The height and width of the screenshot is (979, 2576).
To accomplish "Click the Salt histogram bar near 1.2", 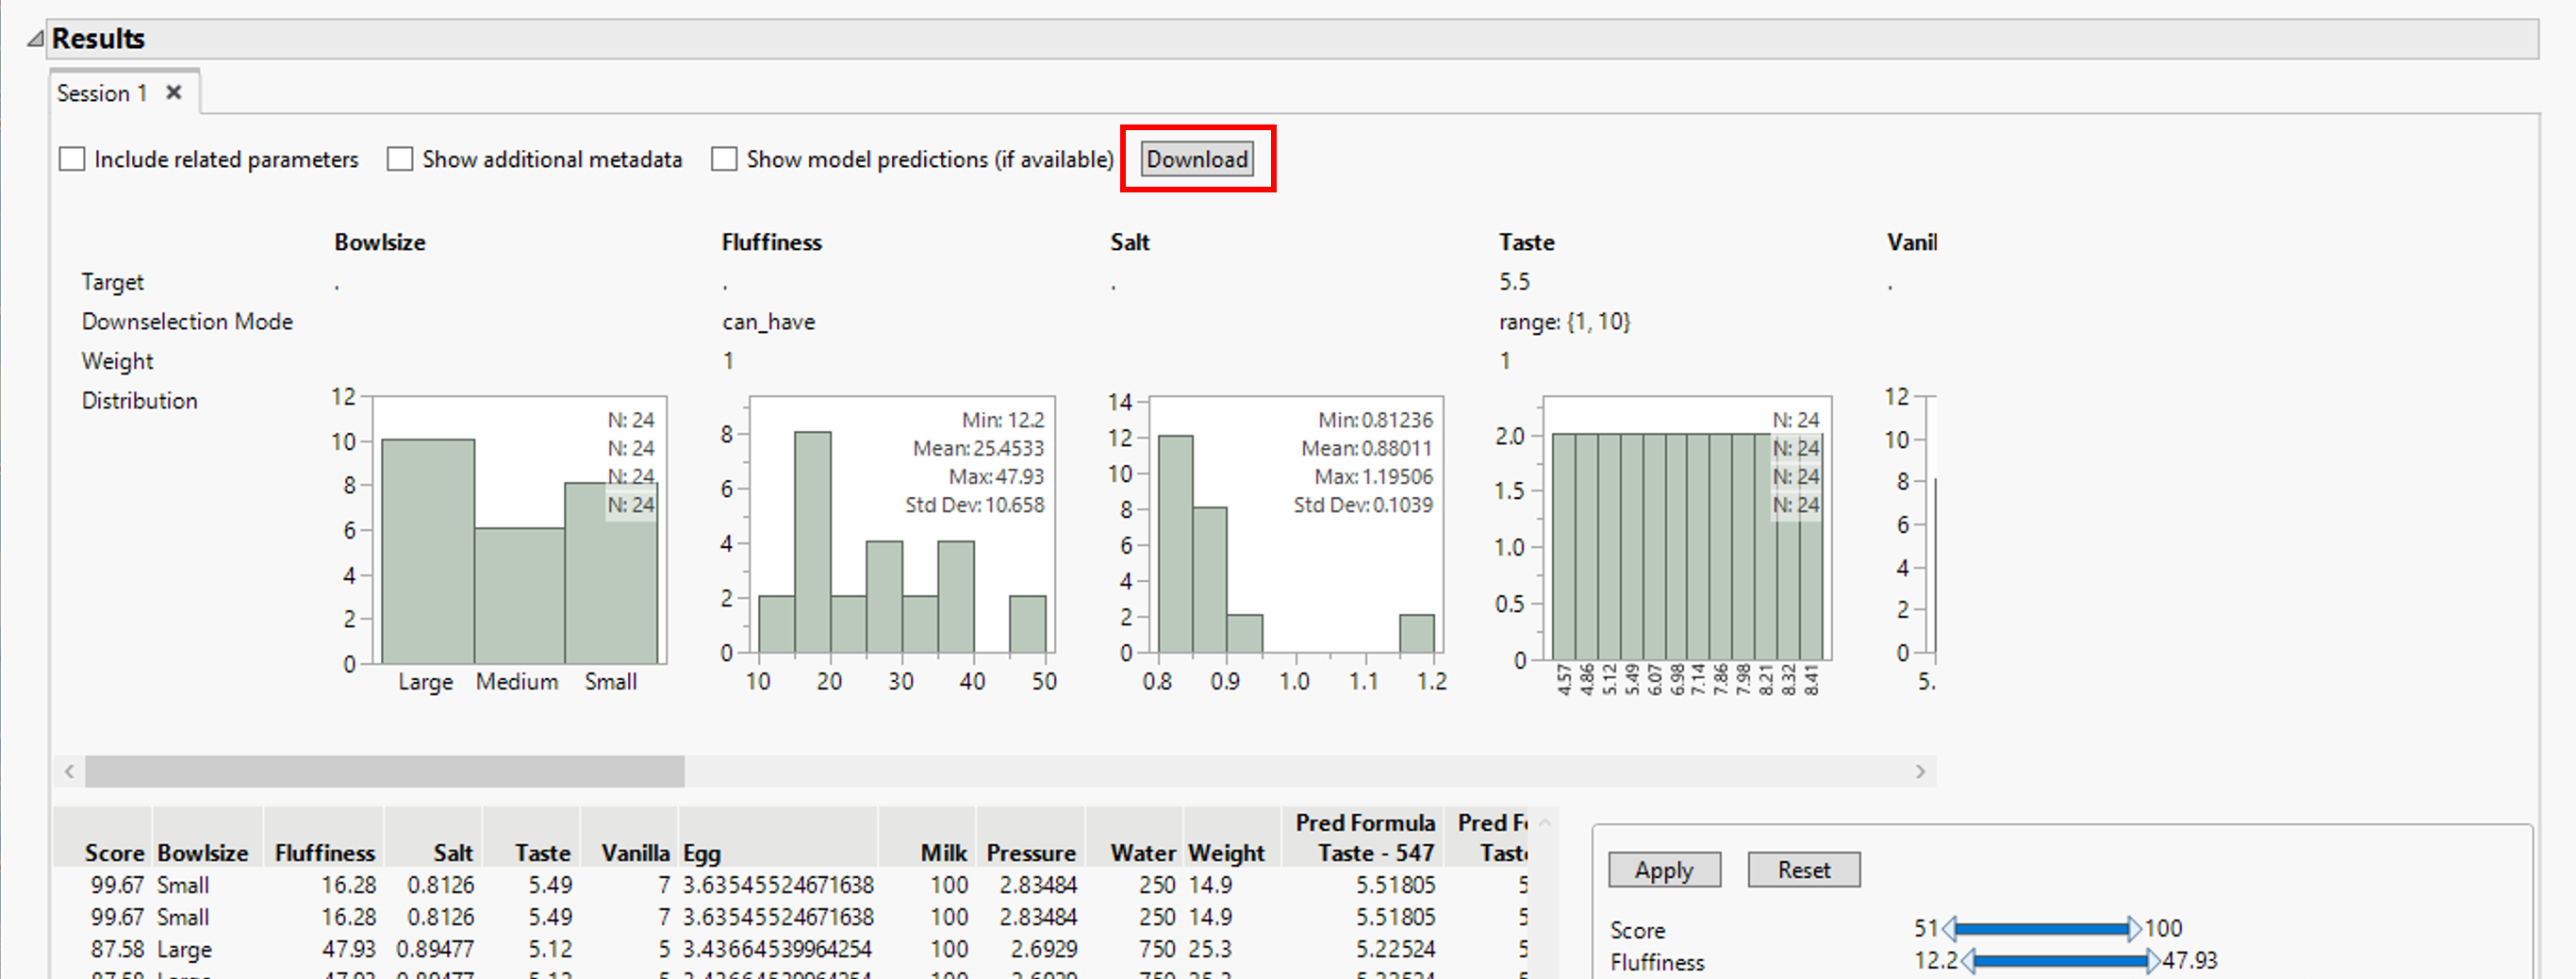I will (1416, 634).
